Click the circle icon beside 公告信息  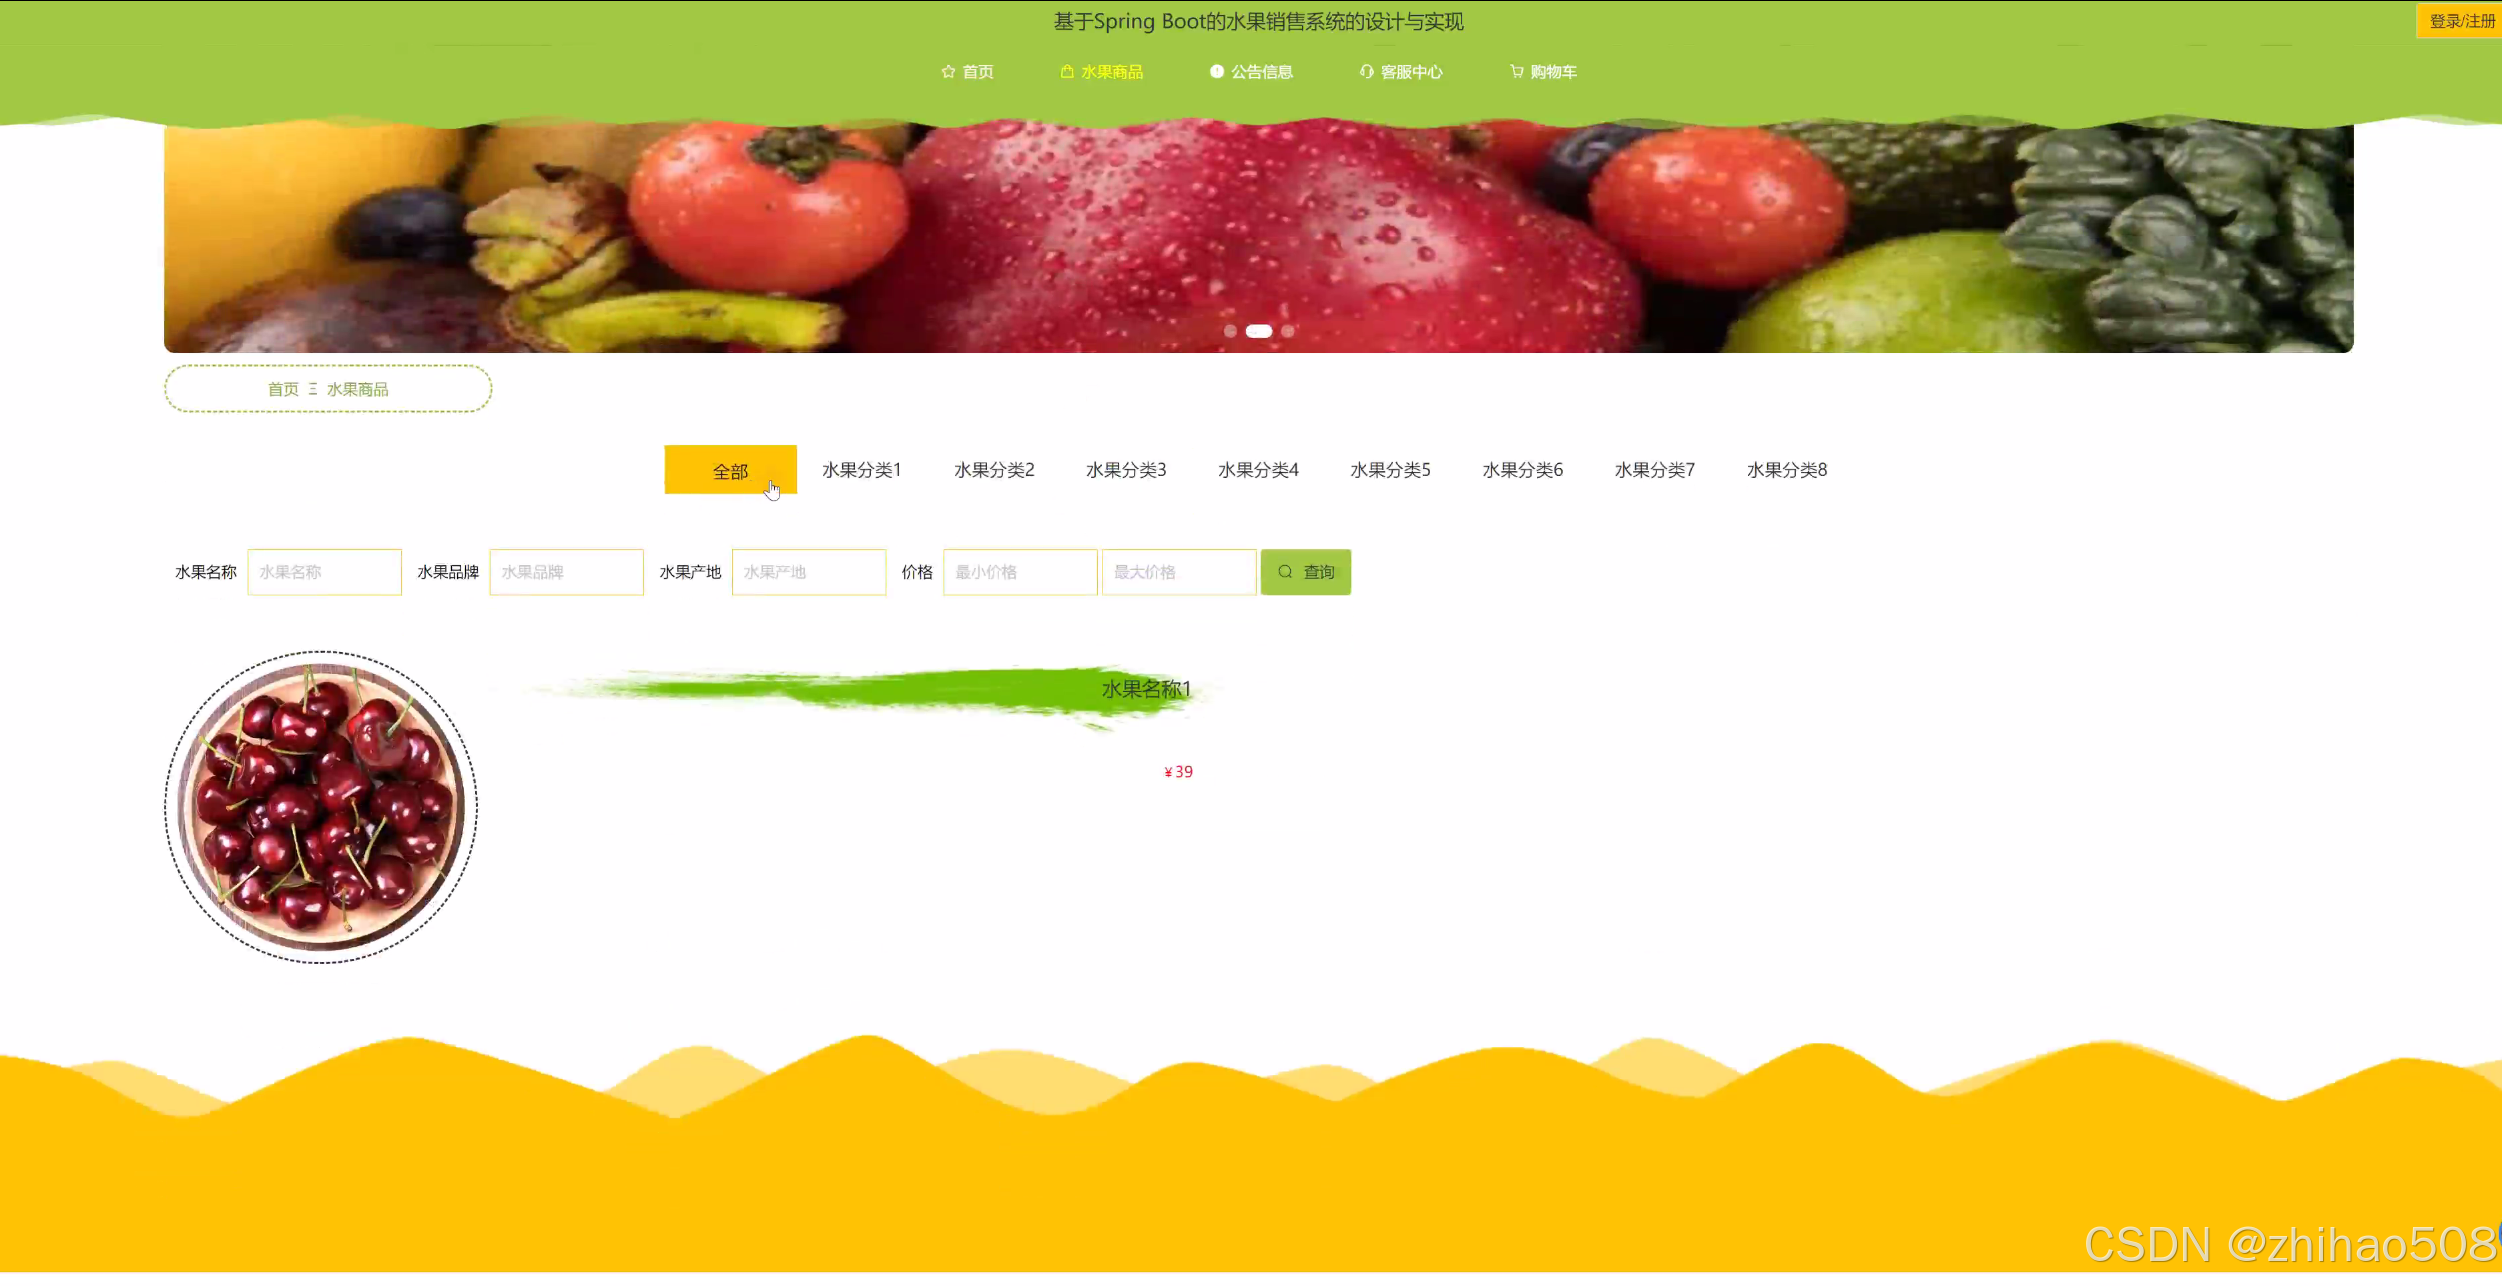click(x=1217, y=72)
